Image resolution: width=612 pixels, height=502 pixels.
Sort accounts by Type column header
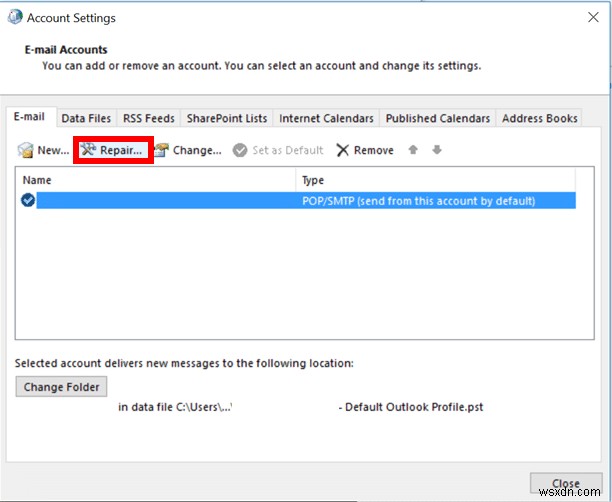click(435, 180)
